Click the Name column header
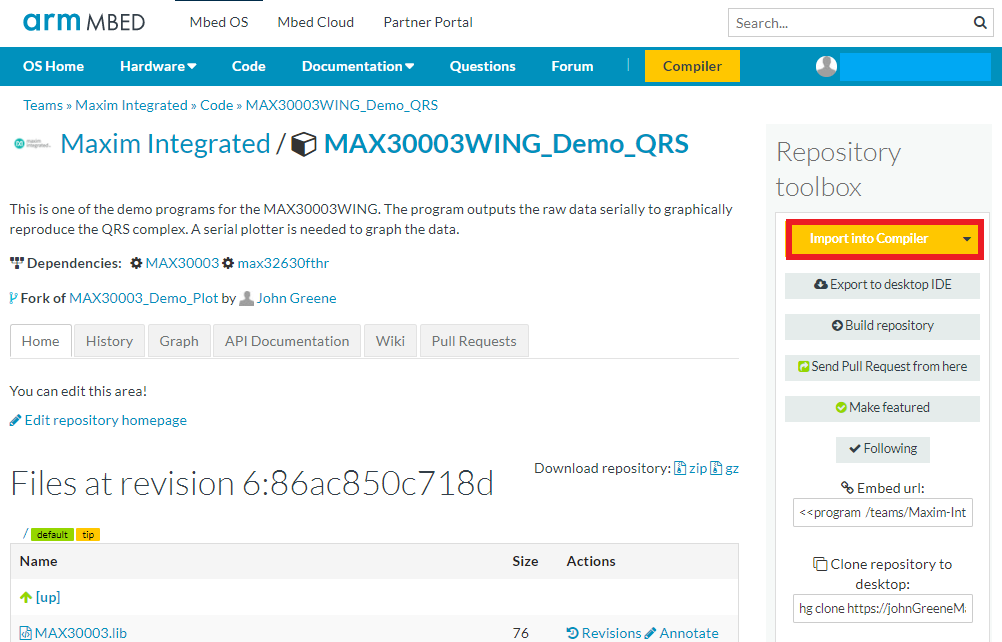1002x642 pixels. click(38, 562)
